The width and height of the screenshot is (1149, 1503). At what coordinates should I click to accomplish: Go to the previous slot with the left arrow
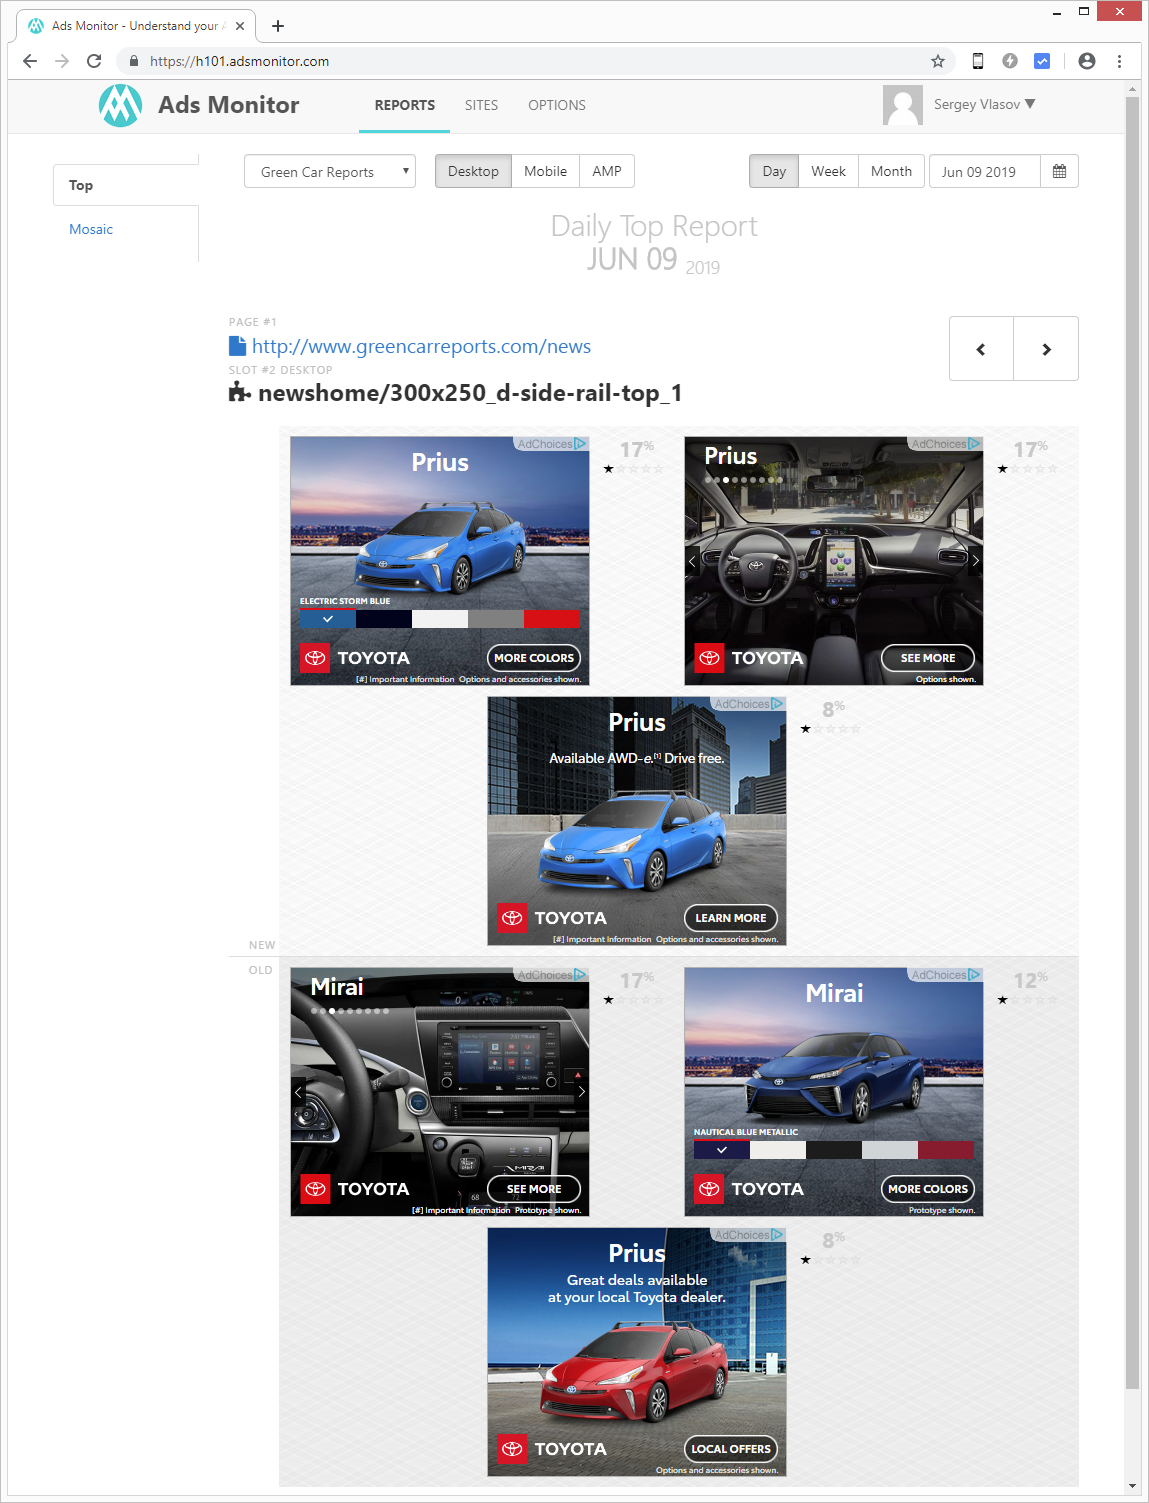tap(981, 349)
